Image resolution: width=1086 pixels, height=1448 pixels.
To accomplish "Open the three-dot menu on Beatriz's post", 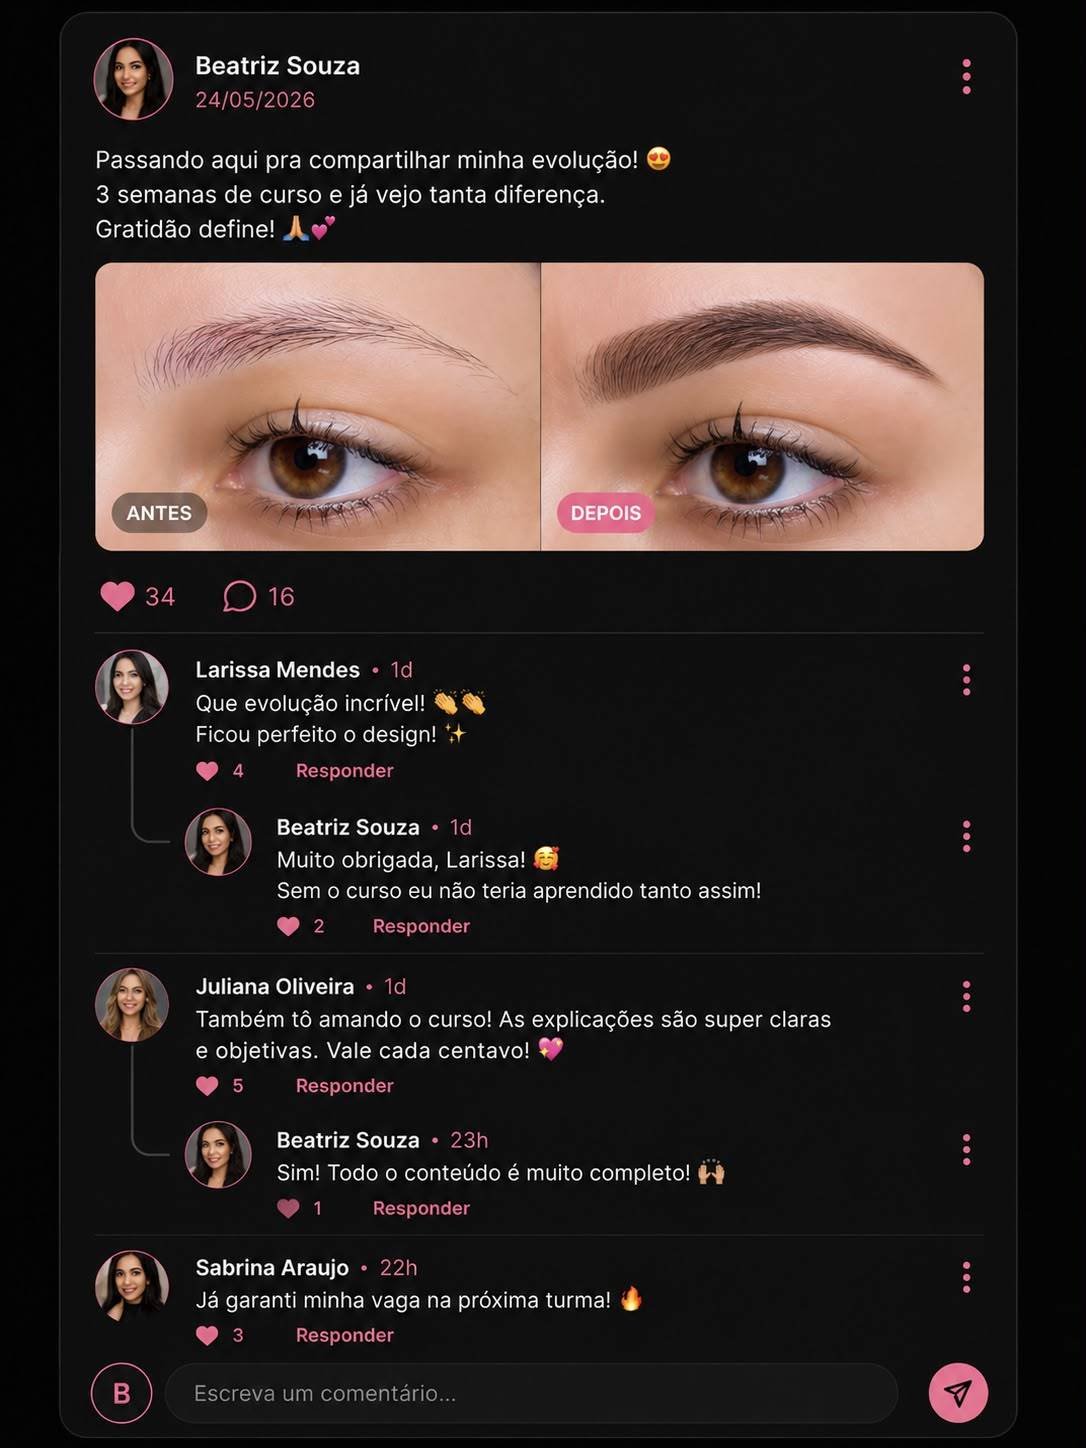I will click(966, 77).
